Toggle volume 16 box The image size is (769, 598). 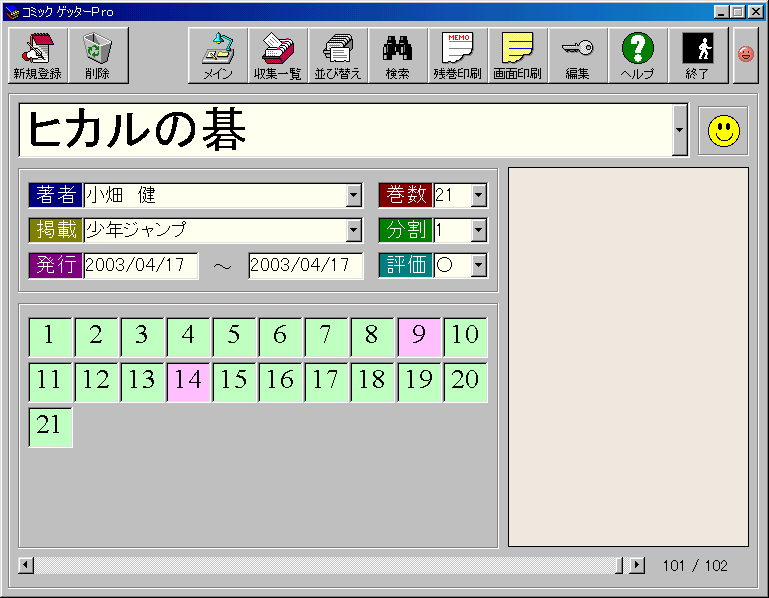281,382
